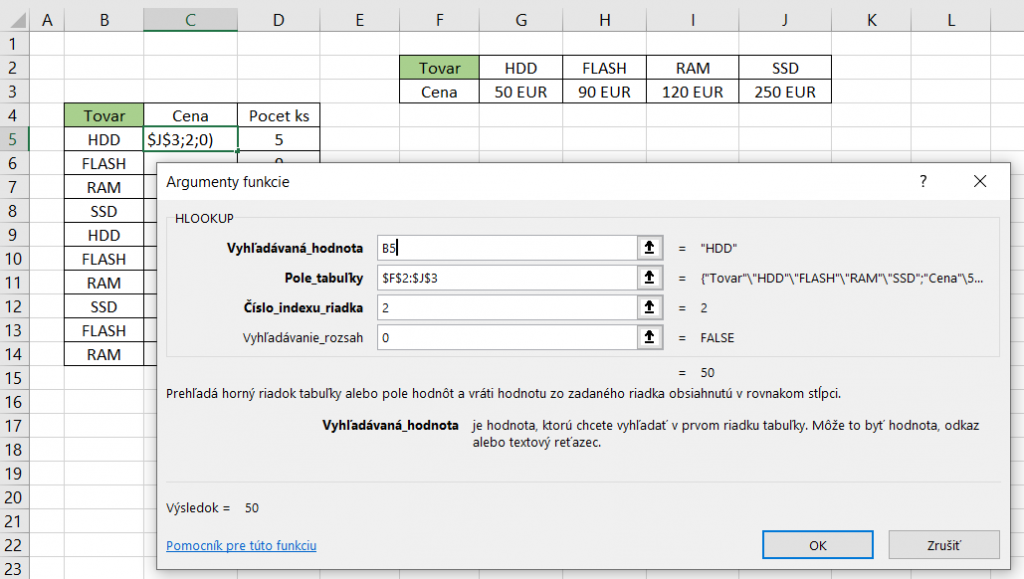Image resolution: width=1024 pixels, height=579 pixels.
Task: Click the Cena header in cell C4
Action: pyautogui.click(x=190, y=116)
